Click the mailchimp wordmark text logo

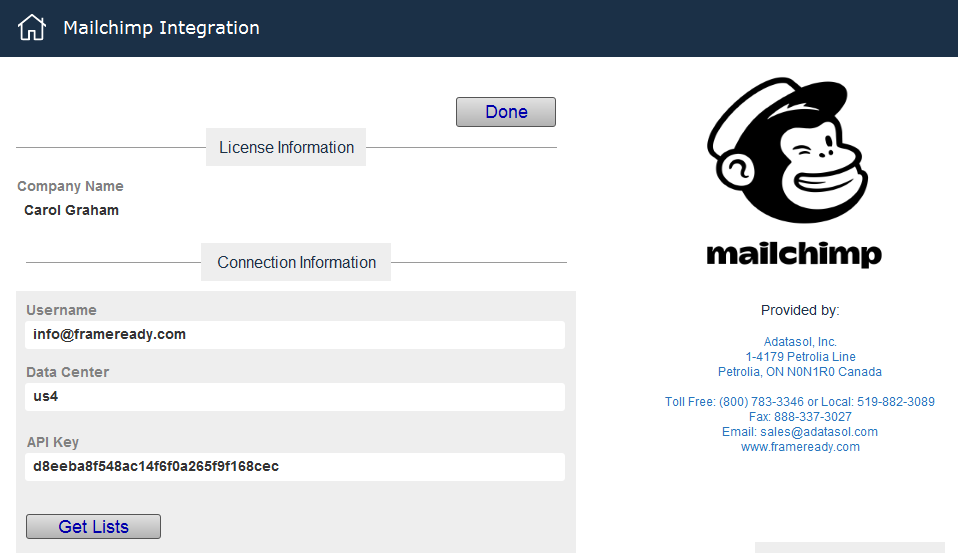tap(793, 254)
